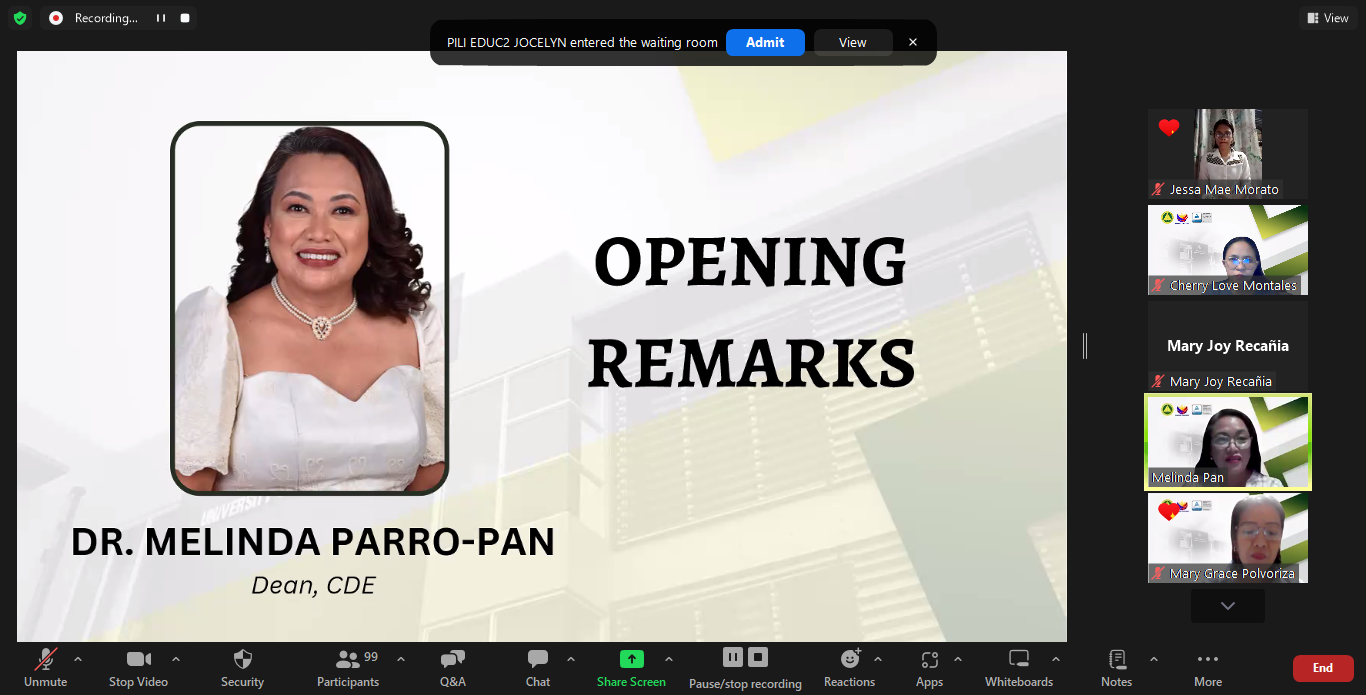The width and height of the screenshot is (1366, 695).
Task: Open the Q&A panel
Action: (452, 660)
